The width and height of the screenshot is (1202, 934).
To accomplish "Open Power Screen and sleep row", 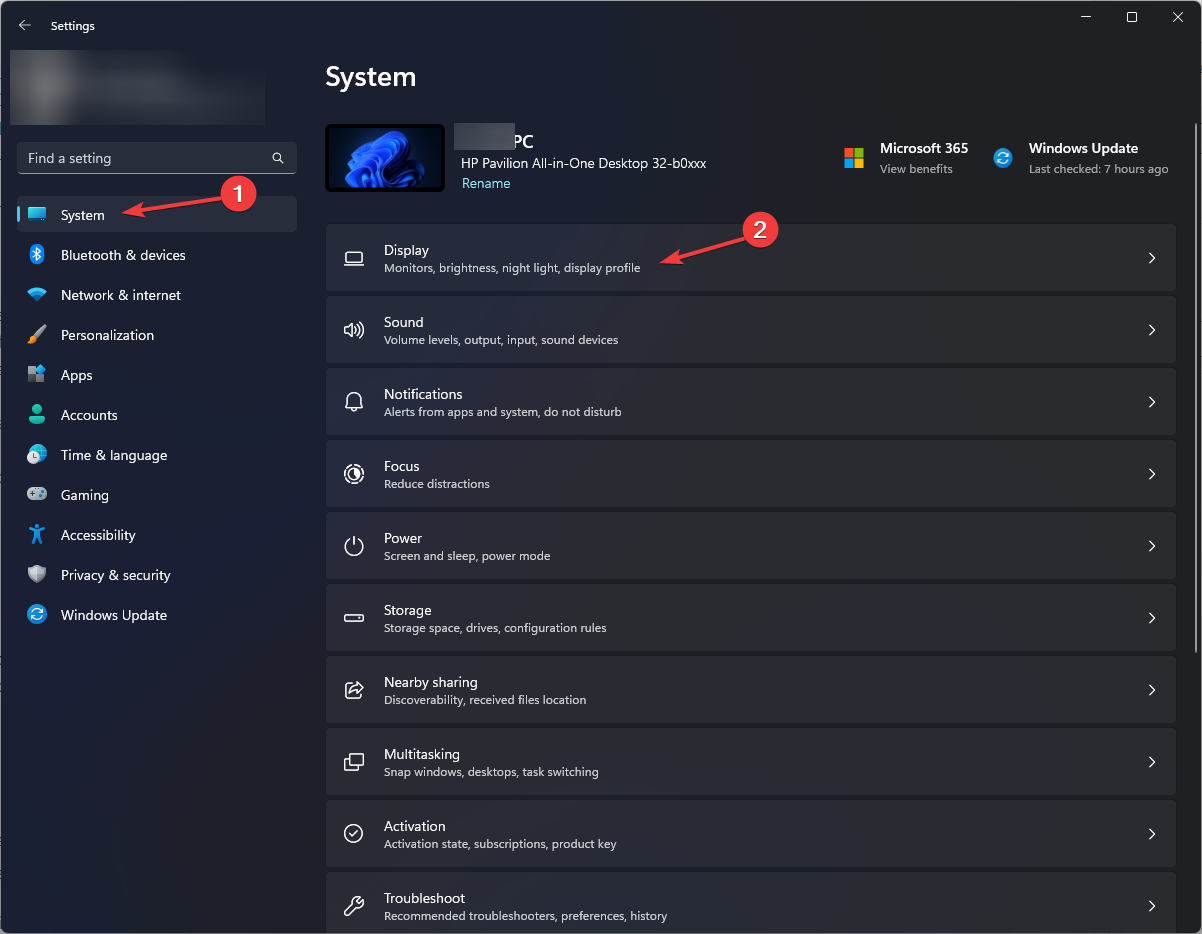I will click(x=750, y=546).
